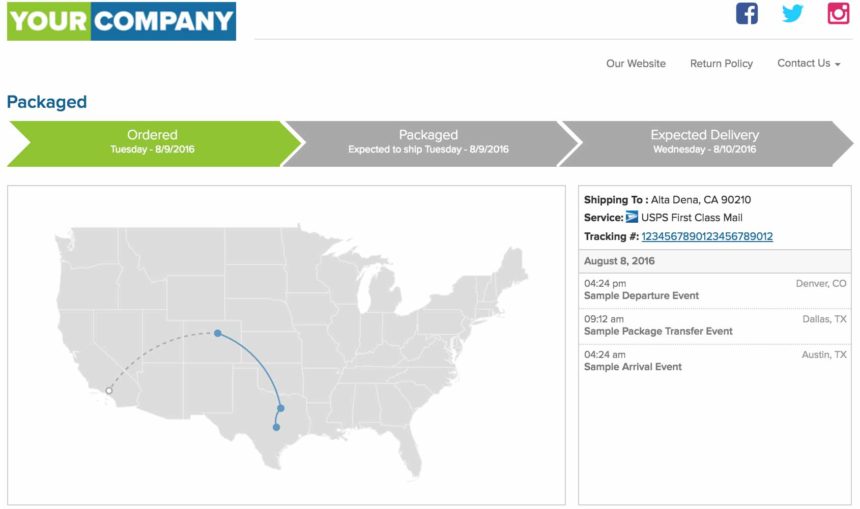Viewport: 860px width, 509px height.
Task: Click the Denver map marker dot
Action: click(x=217, y=333)
